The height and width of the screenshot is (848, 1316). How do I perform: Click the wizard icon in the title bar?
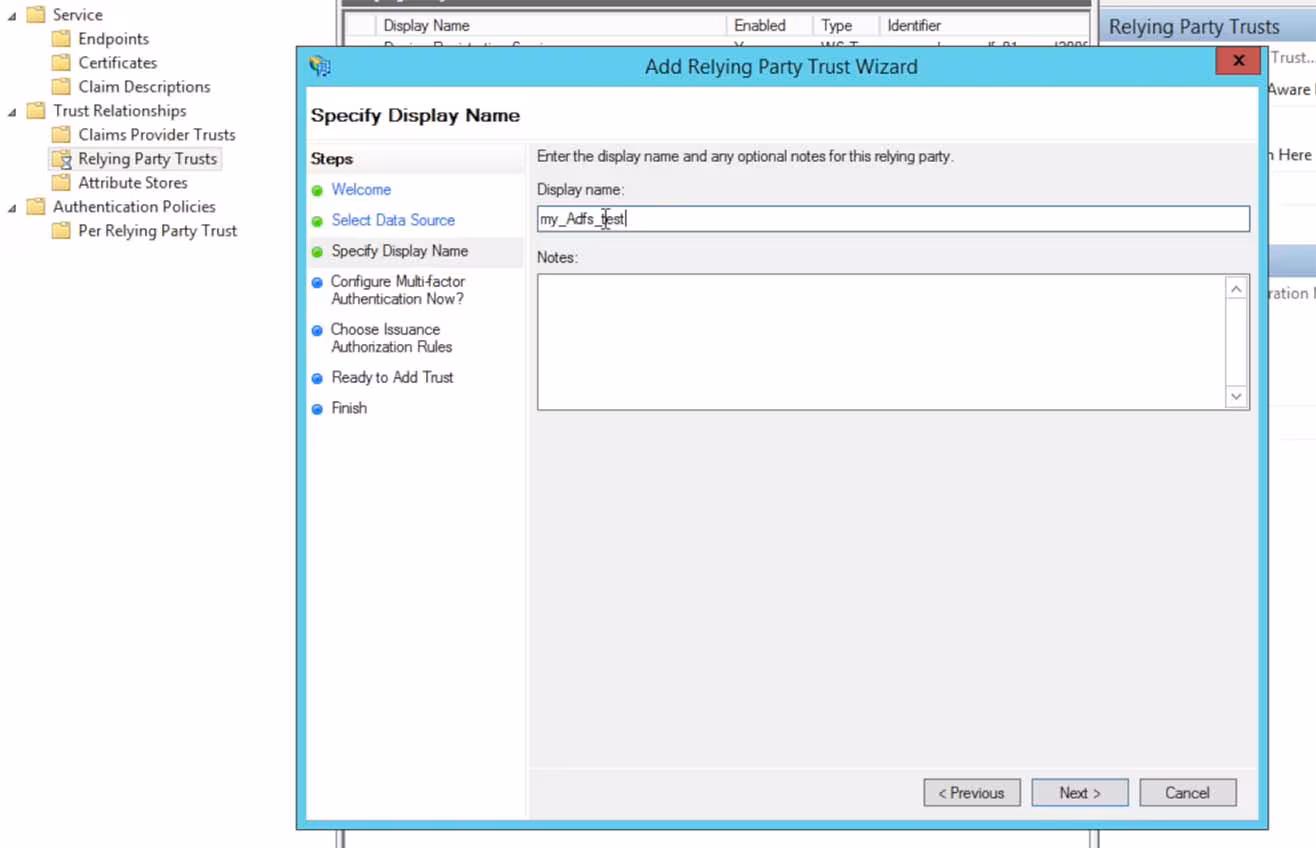(320, 66)
